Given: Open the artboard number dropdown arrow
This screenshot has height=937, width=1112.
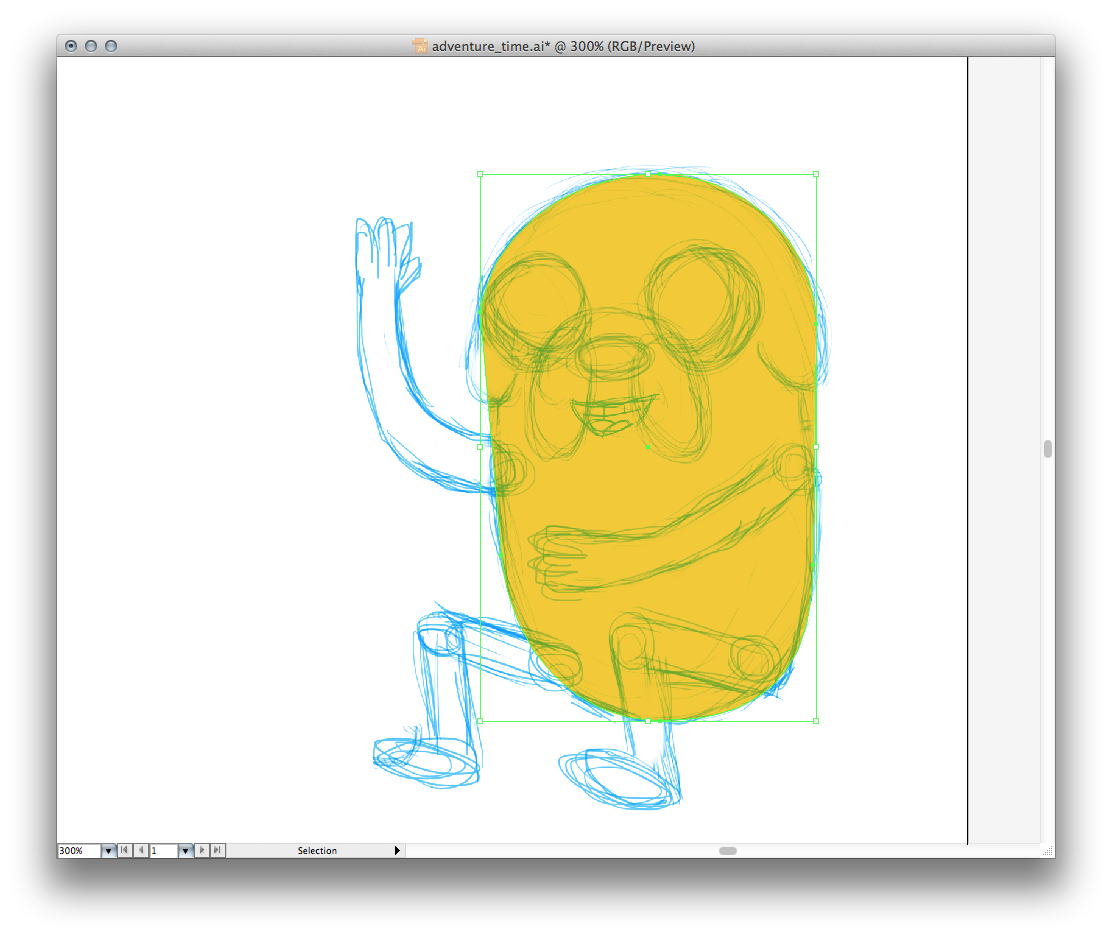Looking at the screenshot, I should [185, 850].
